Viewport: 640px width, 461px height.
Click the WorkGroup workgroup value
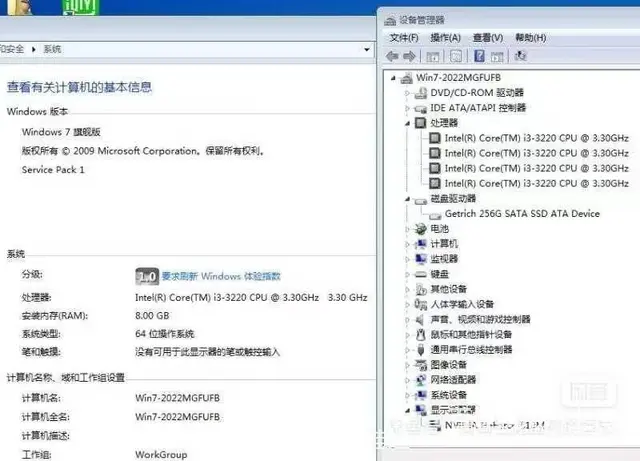[161, 454]
